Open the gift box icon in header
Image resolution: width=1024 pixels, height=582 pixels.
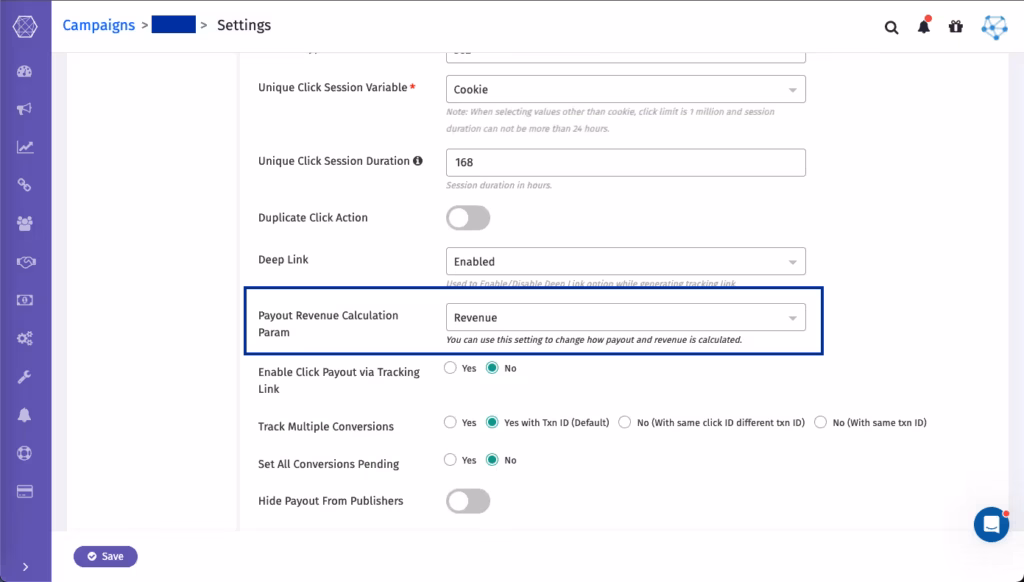coord(955,26)
